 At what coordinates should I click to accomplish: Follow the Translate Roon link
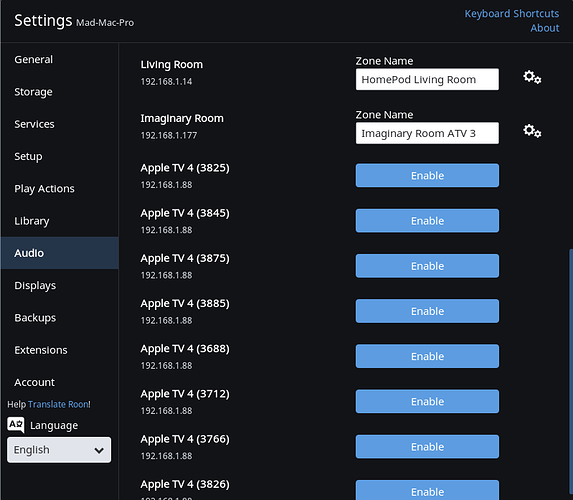coord(58,404)
